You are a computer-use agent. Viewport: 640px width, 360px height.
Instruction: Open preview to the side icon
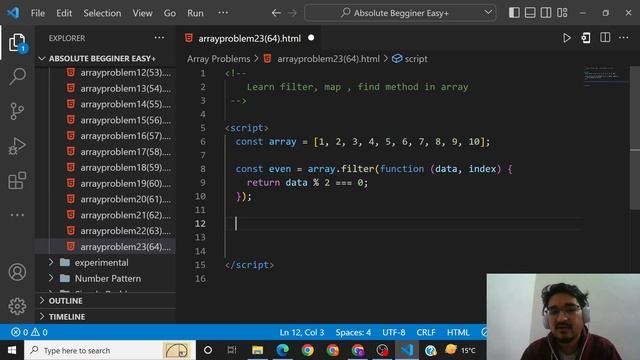pos(586,38)
